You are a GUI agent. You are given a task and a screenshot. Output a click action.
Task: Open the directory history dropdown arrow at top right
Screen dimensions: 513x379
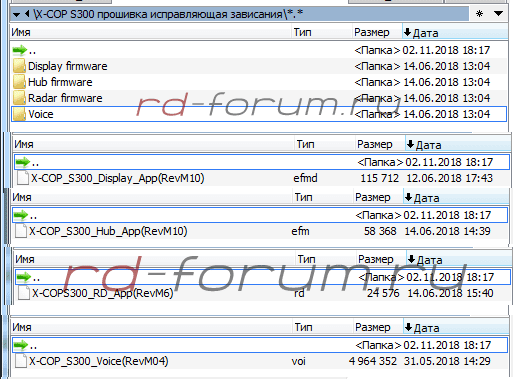pos(498,14)
